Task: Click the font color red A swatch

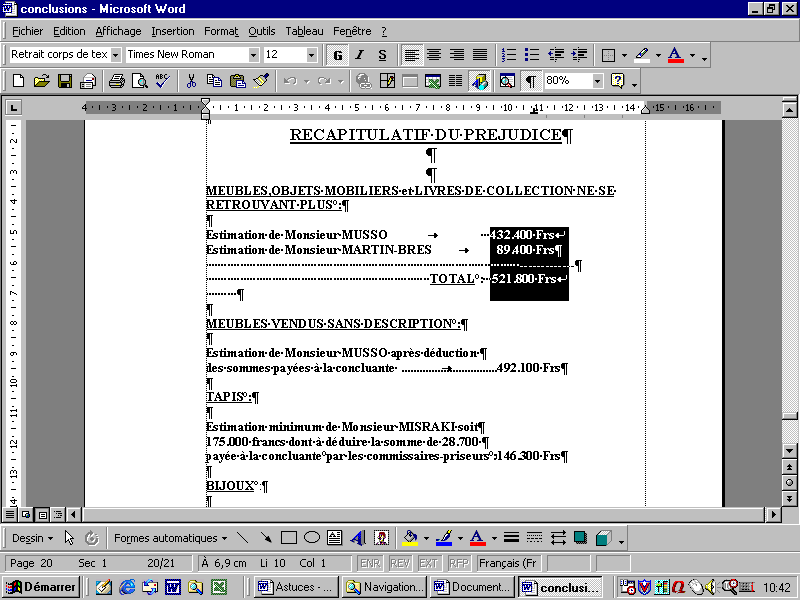Action: pyautogui.click(x=676, y=54)
